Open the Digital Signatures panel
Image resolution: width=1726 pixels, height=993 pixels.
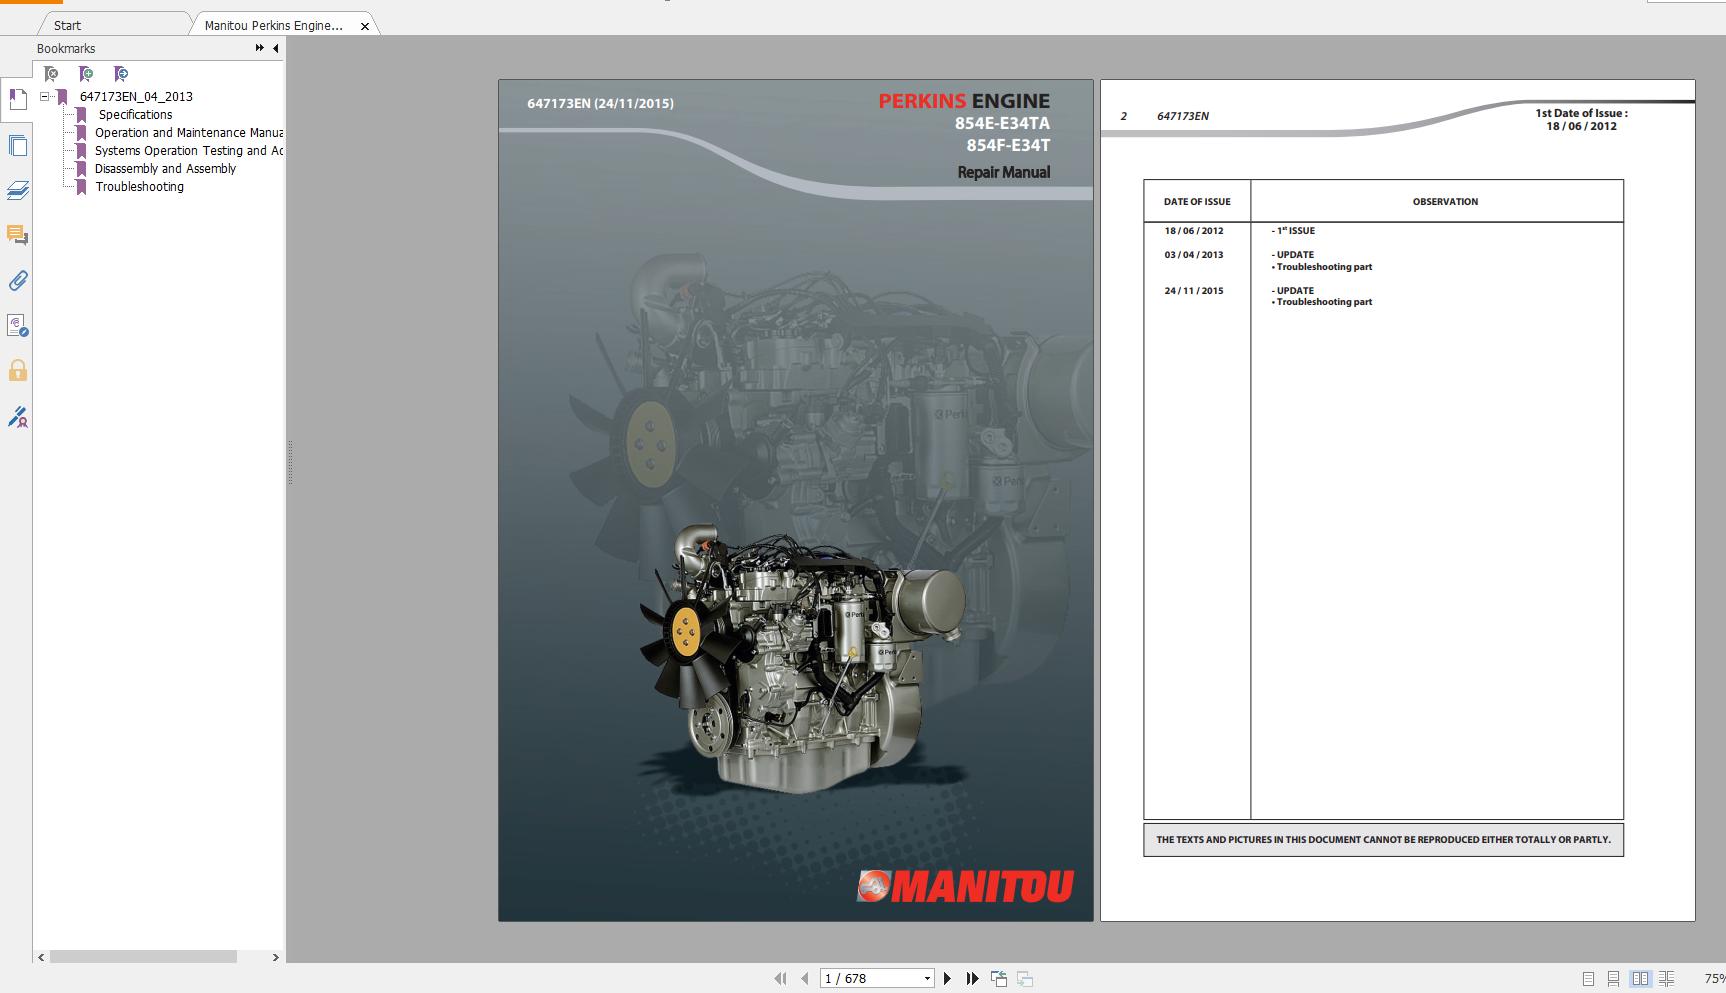(18, 418)
